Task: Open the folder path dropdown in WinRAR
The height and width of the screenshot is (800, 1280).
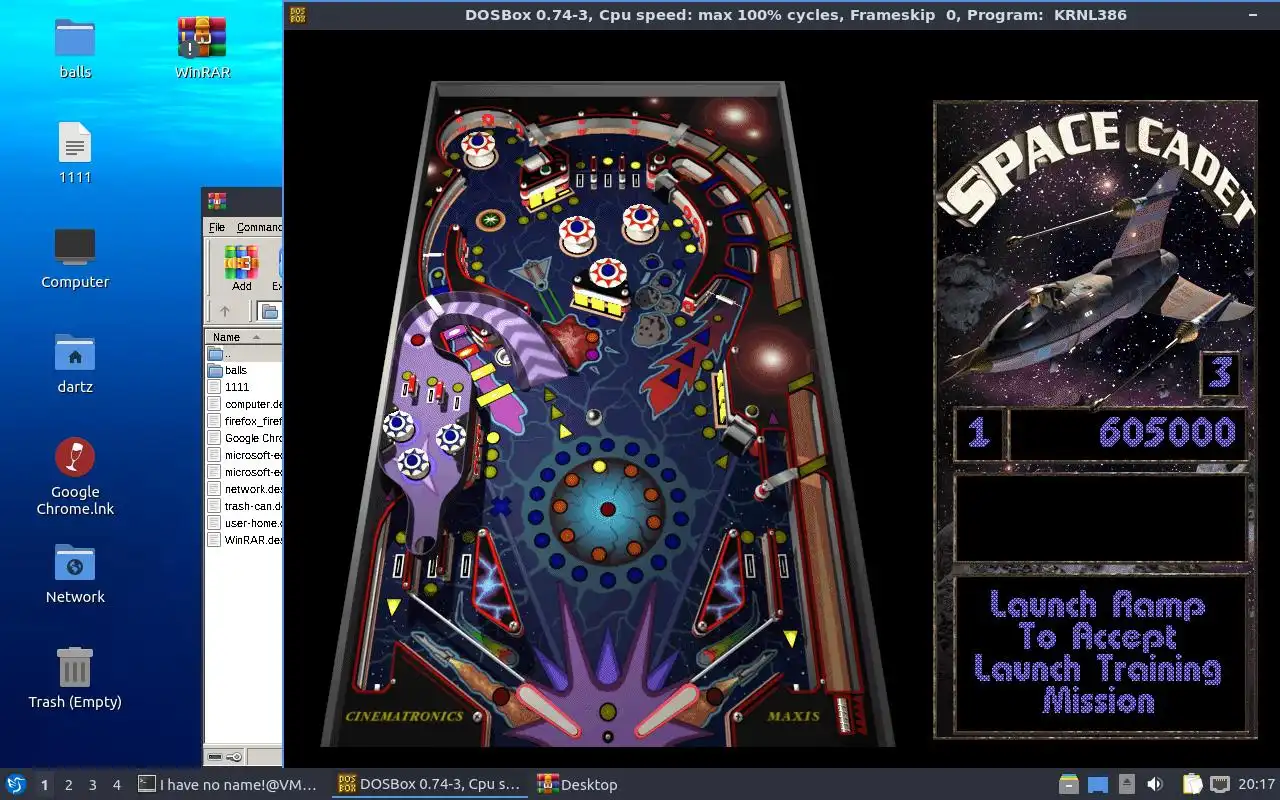Action: coord(270,311)
